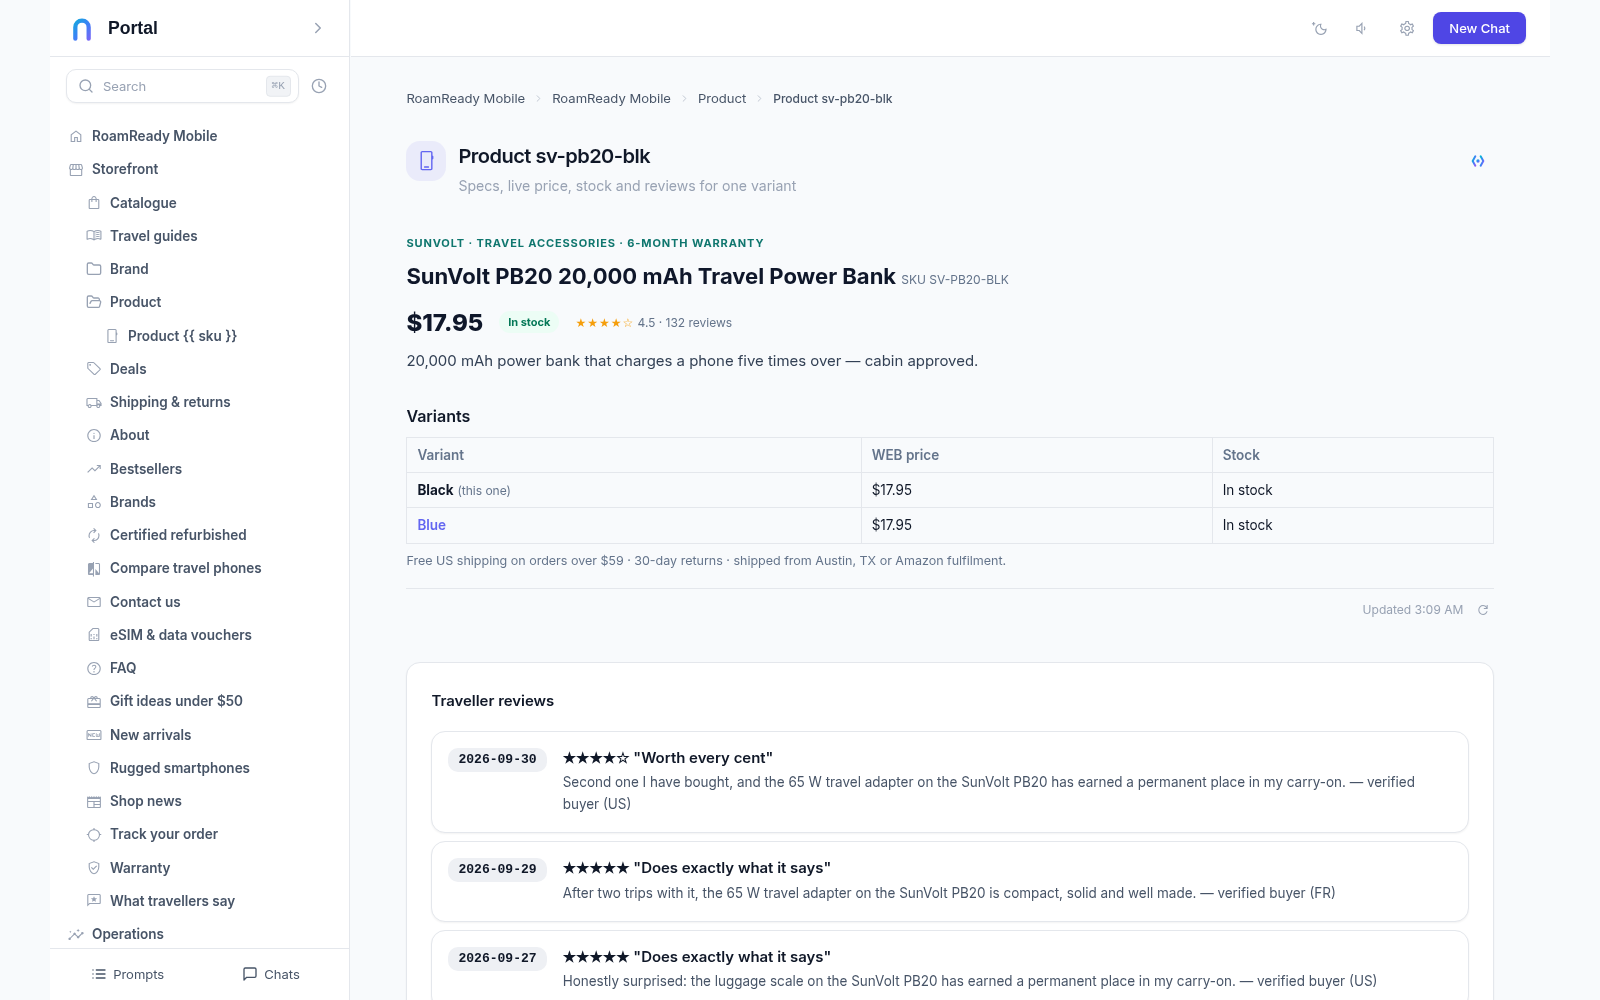1600x1000 pixels.
Task: Click the Brands shapes icon
Action: pyautogui.click(x=94, y=502)
